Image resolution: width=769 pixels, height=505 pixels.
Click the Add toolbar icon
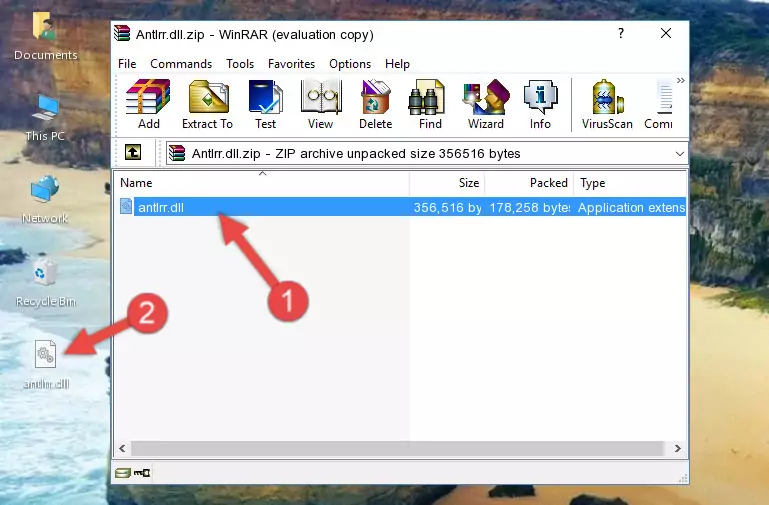tap(148, 104)
